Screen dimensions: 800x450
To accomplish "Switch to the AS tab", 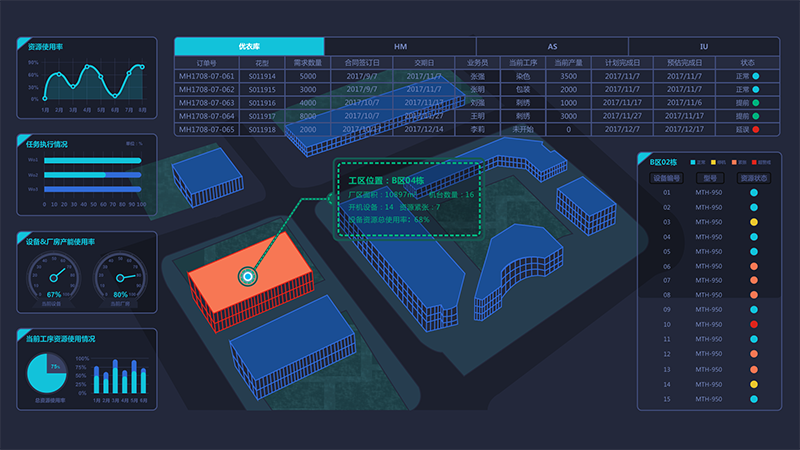I will point(552,46).
